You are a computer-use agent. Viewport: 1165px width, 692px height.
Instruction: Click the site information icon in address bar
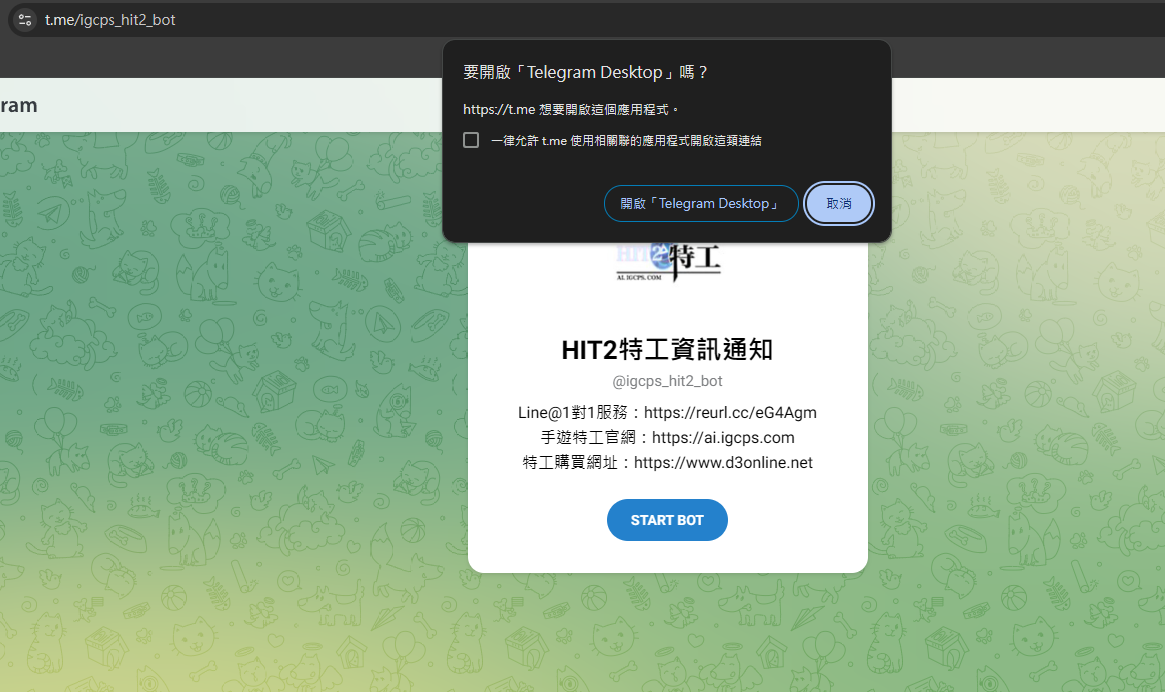[x=25, y=20]
